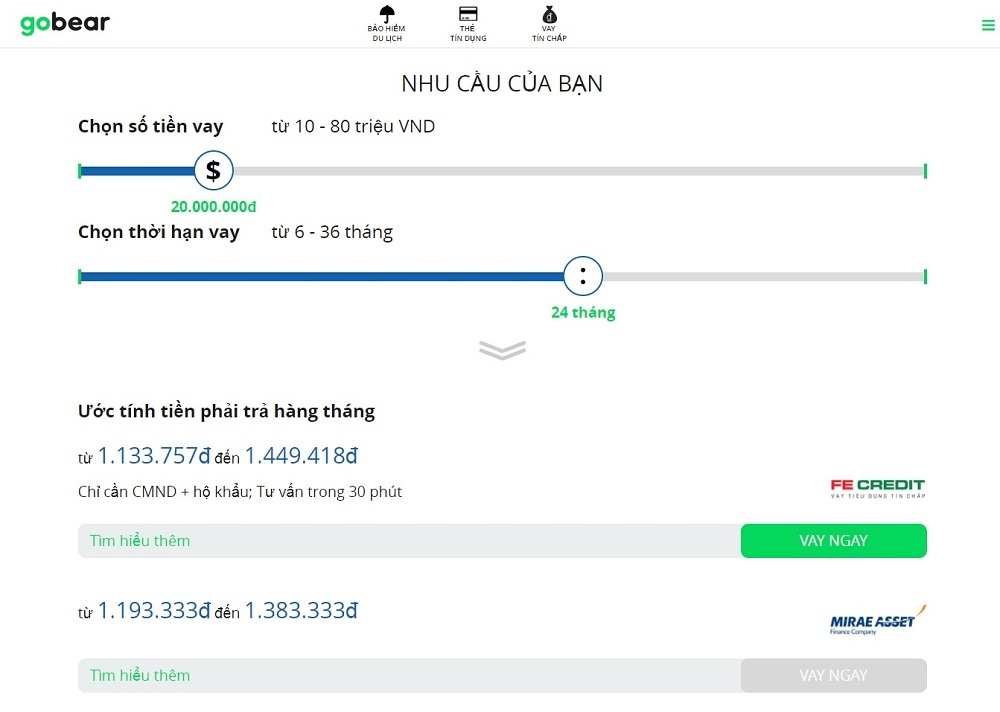Click the Thẻ tín dụng credit card icon
Screen dimensions: 1000x712
pyautogui.click(x=467, y=16)
